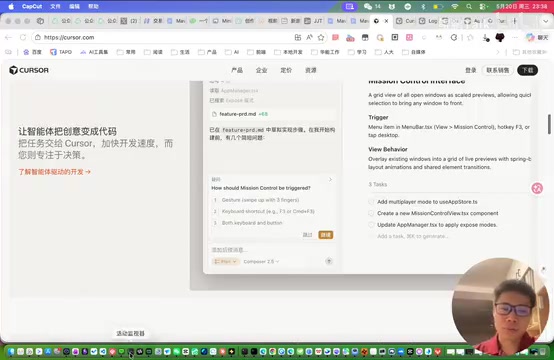Open the 本地开发 bookmarks folder
Image resolution: width=554 pixels, height=360 pixels.
tap(289, 52)
